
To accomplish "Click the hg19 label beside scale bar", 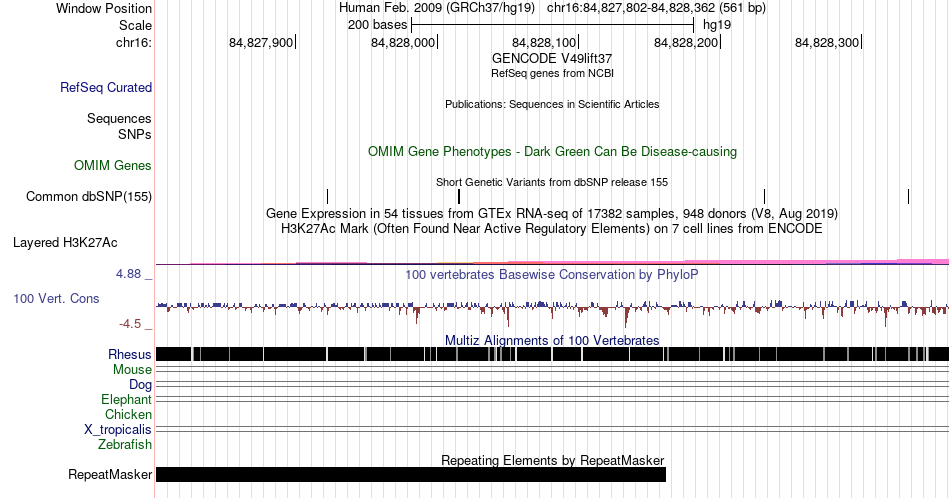I will point(717,25).
